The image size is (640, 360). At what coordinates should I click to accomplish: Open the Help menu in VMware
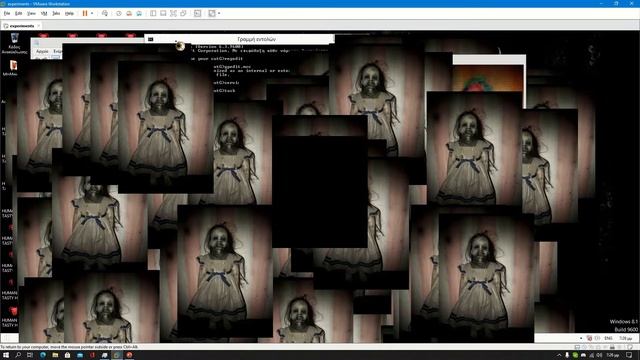click(x=69, y=13)
